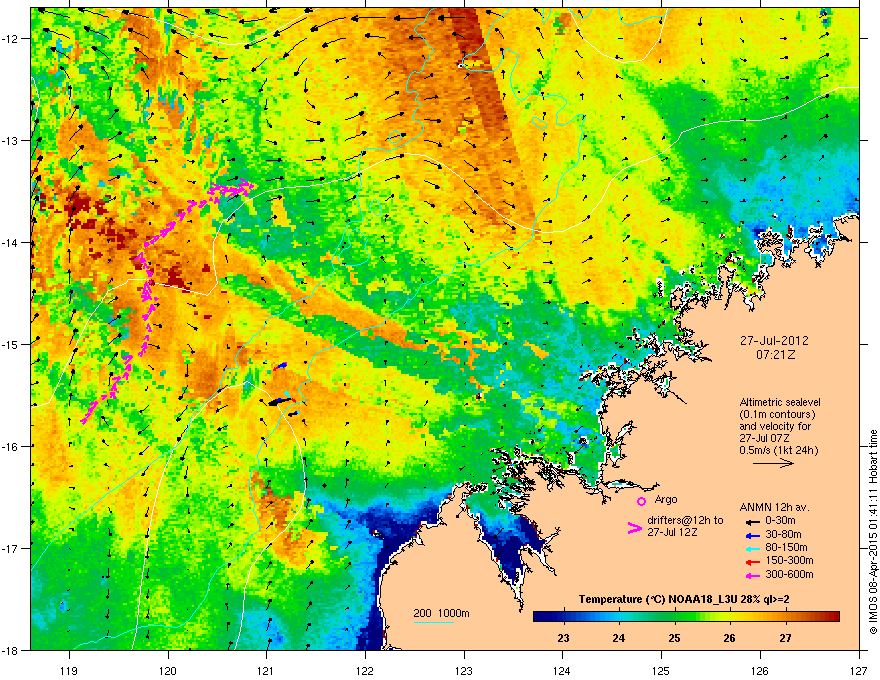Click the '0.5m/s (1kt 24h)' text
The image size is (880, 680).
coord(778,450)
